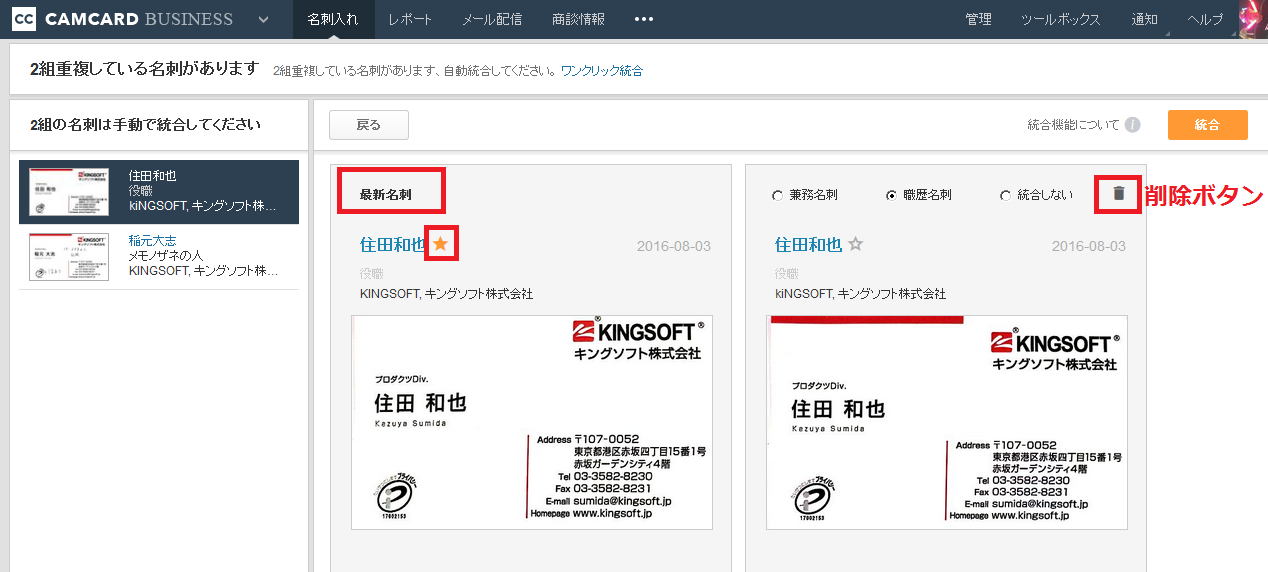
Task: Open 住田和也 name link on latest card
Action: [x=392, y=244]
